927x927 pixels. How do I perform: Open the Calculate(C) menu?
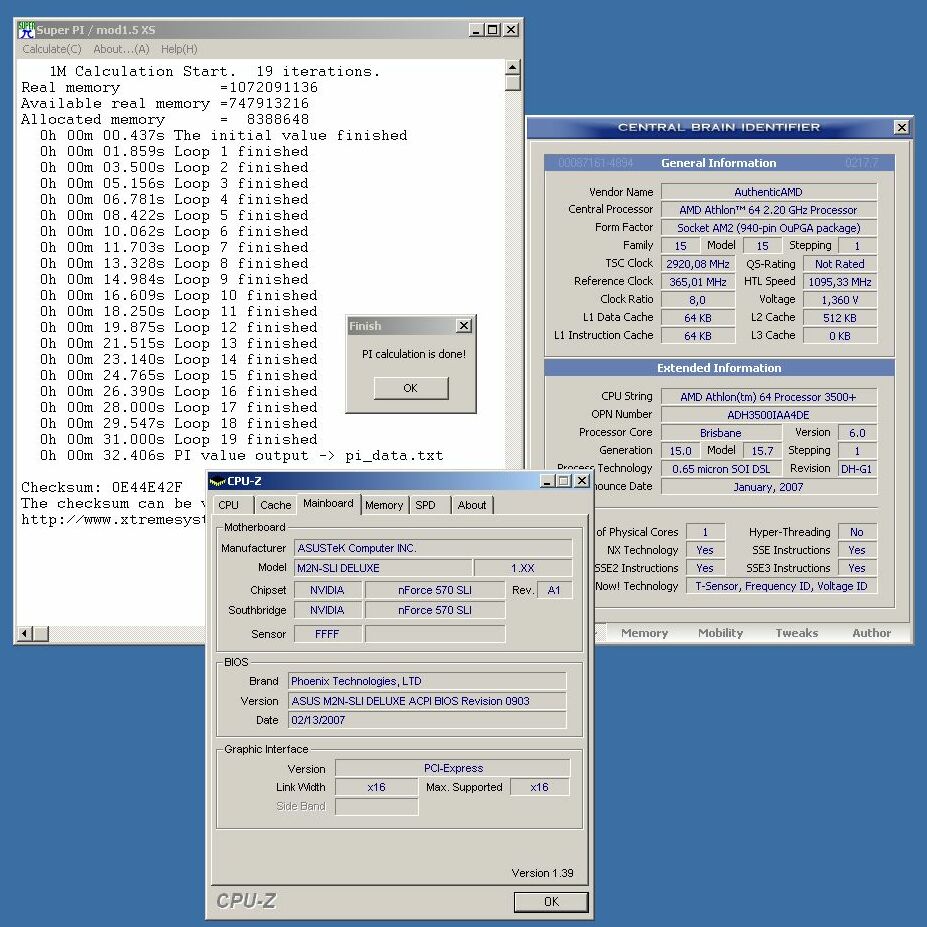[52, 49]
